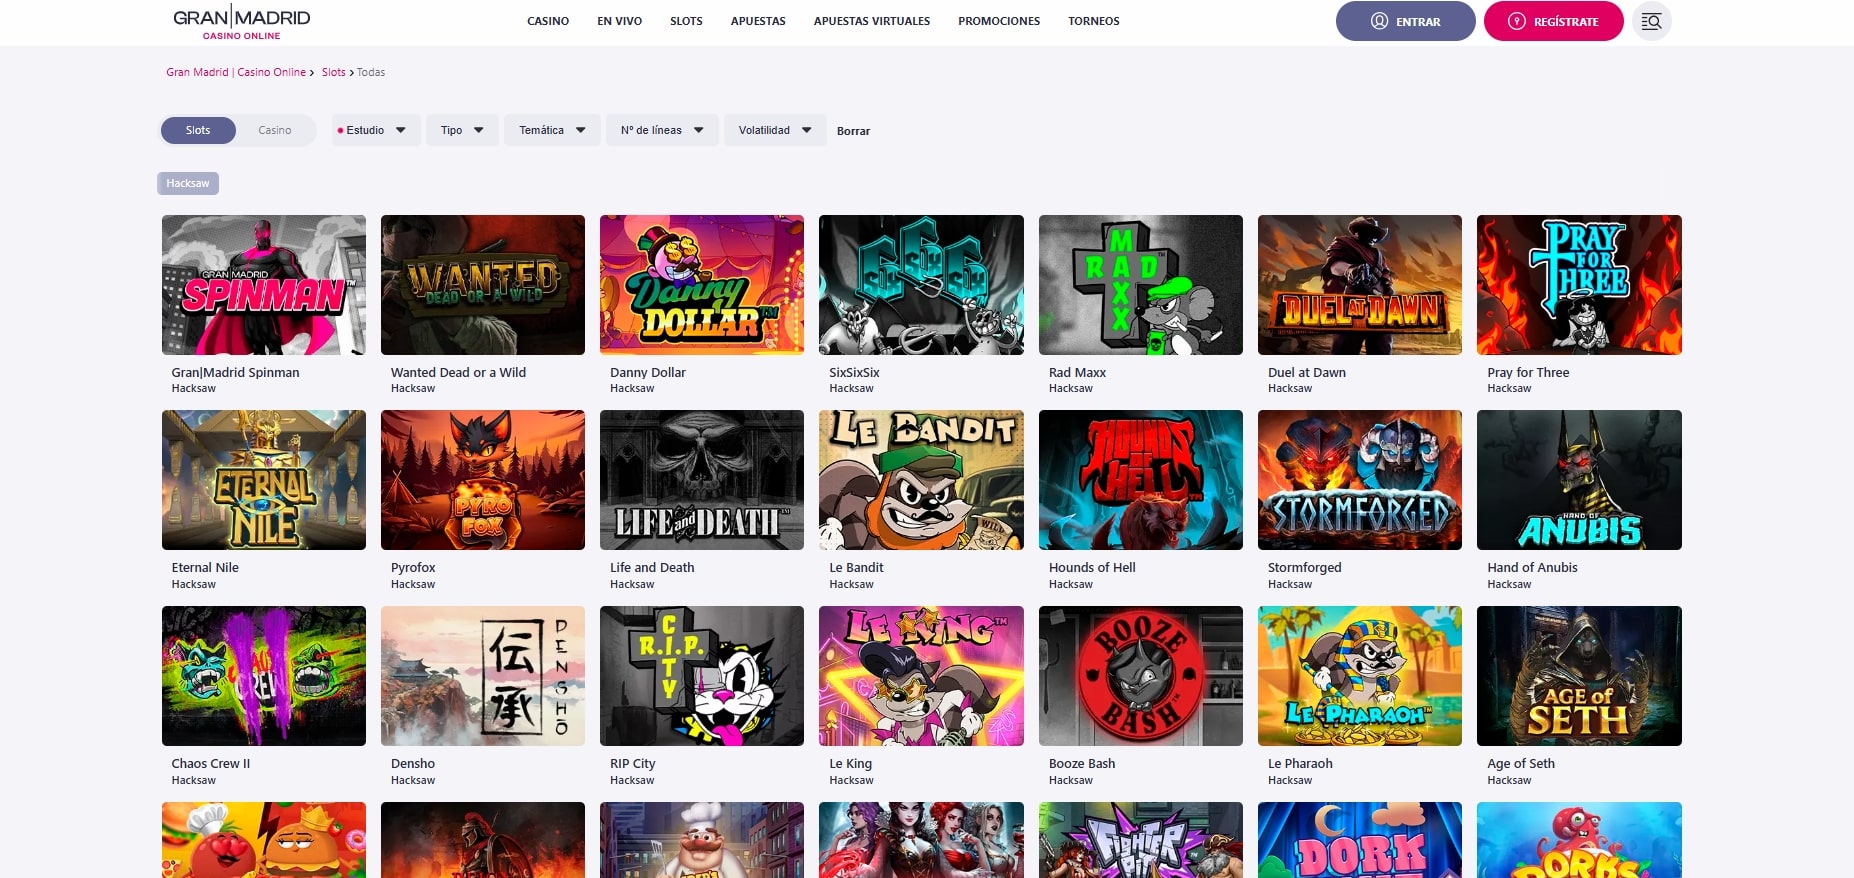Remove the Hacksaw filter chip
Screen dimensions: 1854x878
click(x=188, y=183)
